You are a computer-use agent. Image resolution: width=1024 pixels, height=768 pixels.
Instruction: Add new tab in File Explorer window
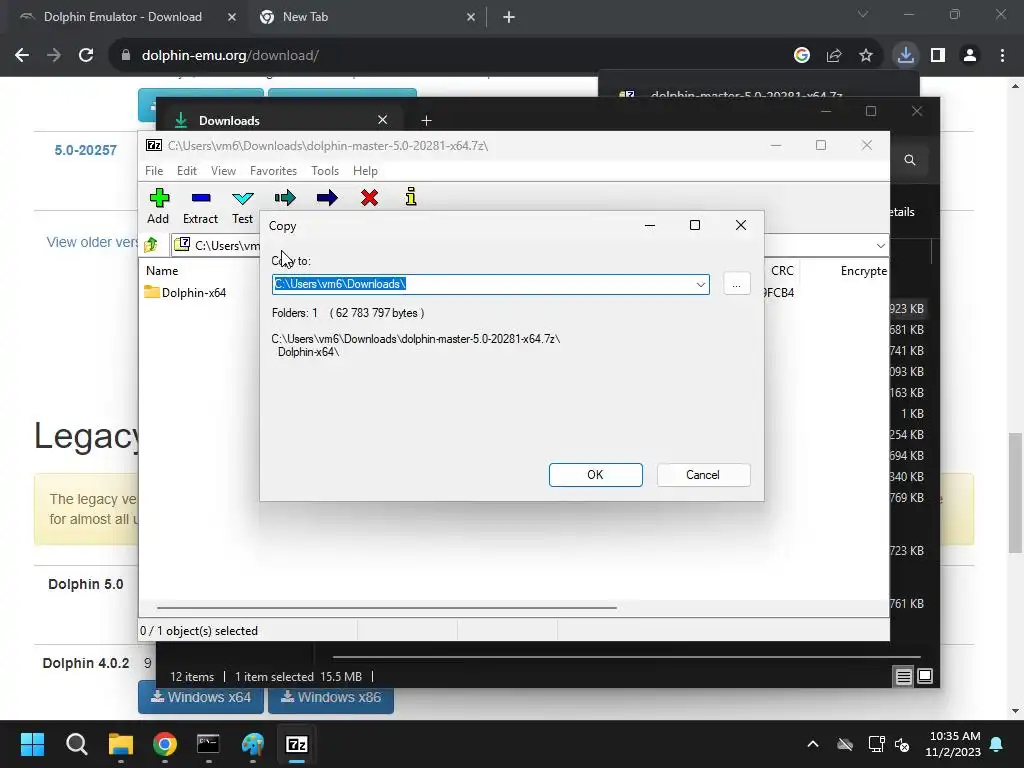[426, 120]
